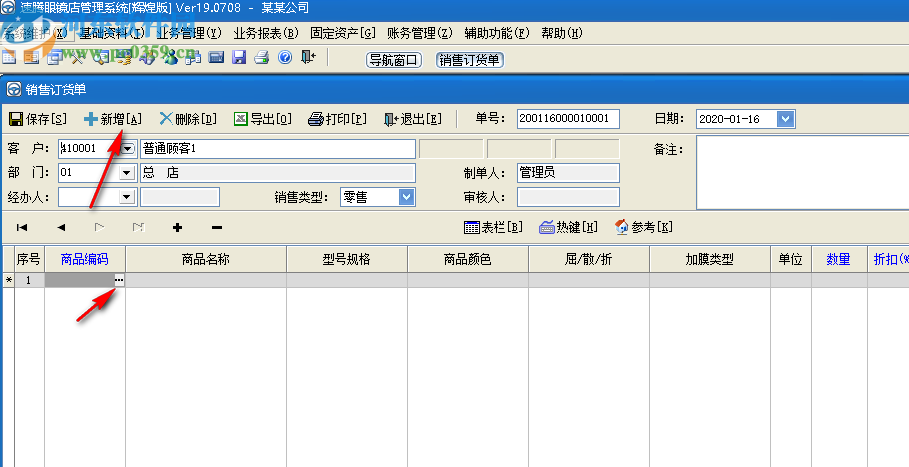Click 加膜类型 column header
The height and width of the screenshot is (467, 909).
[710, 259]
